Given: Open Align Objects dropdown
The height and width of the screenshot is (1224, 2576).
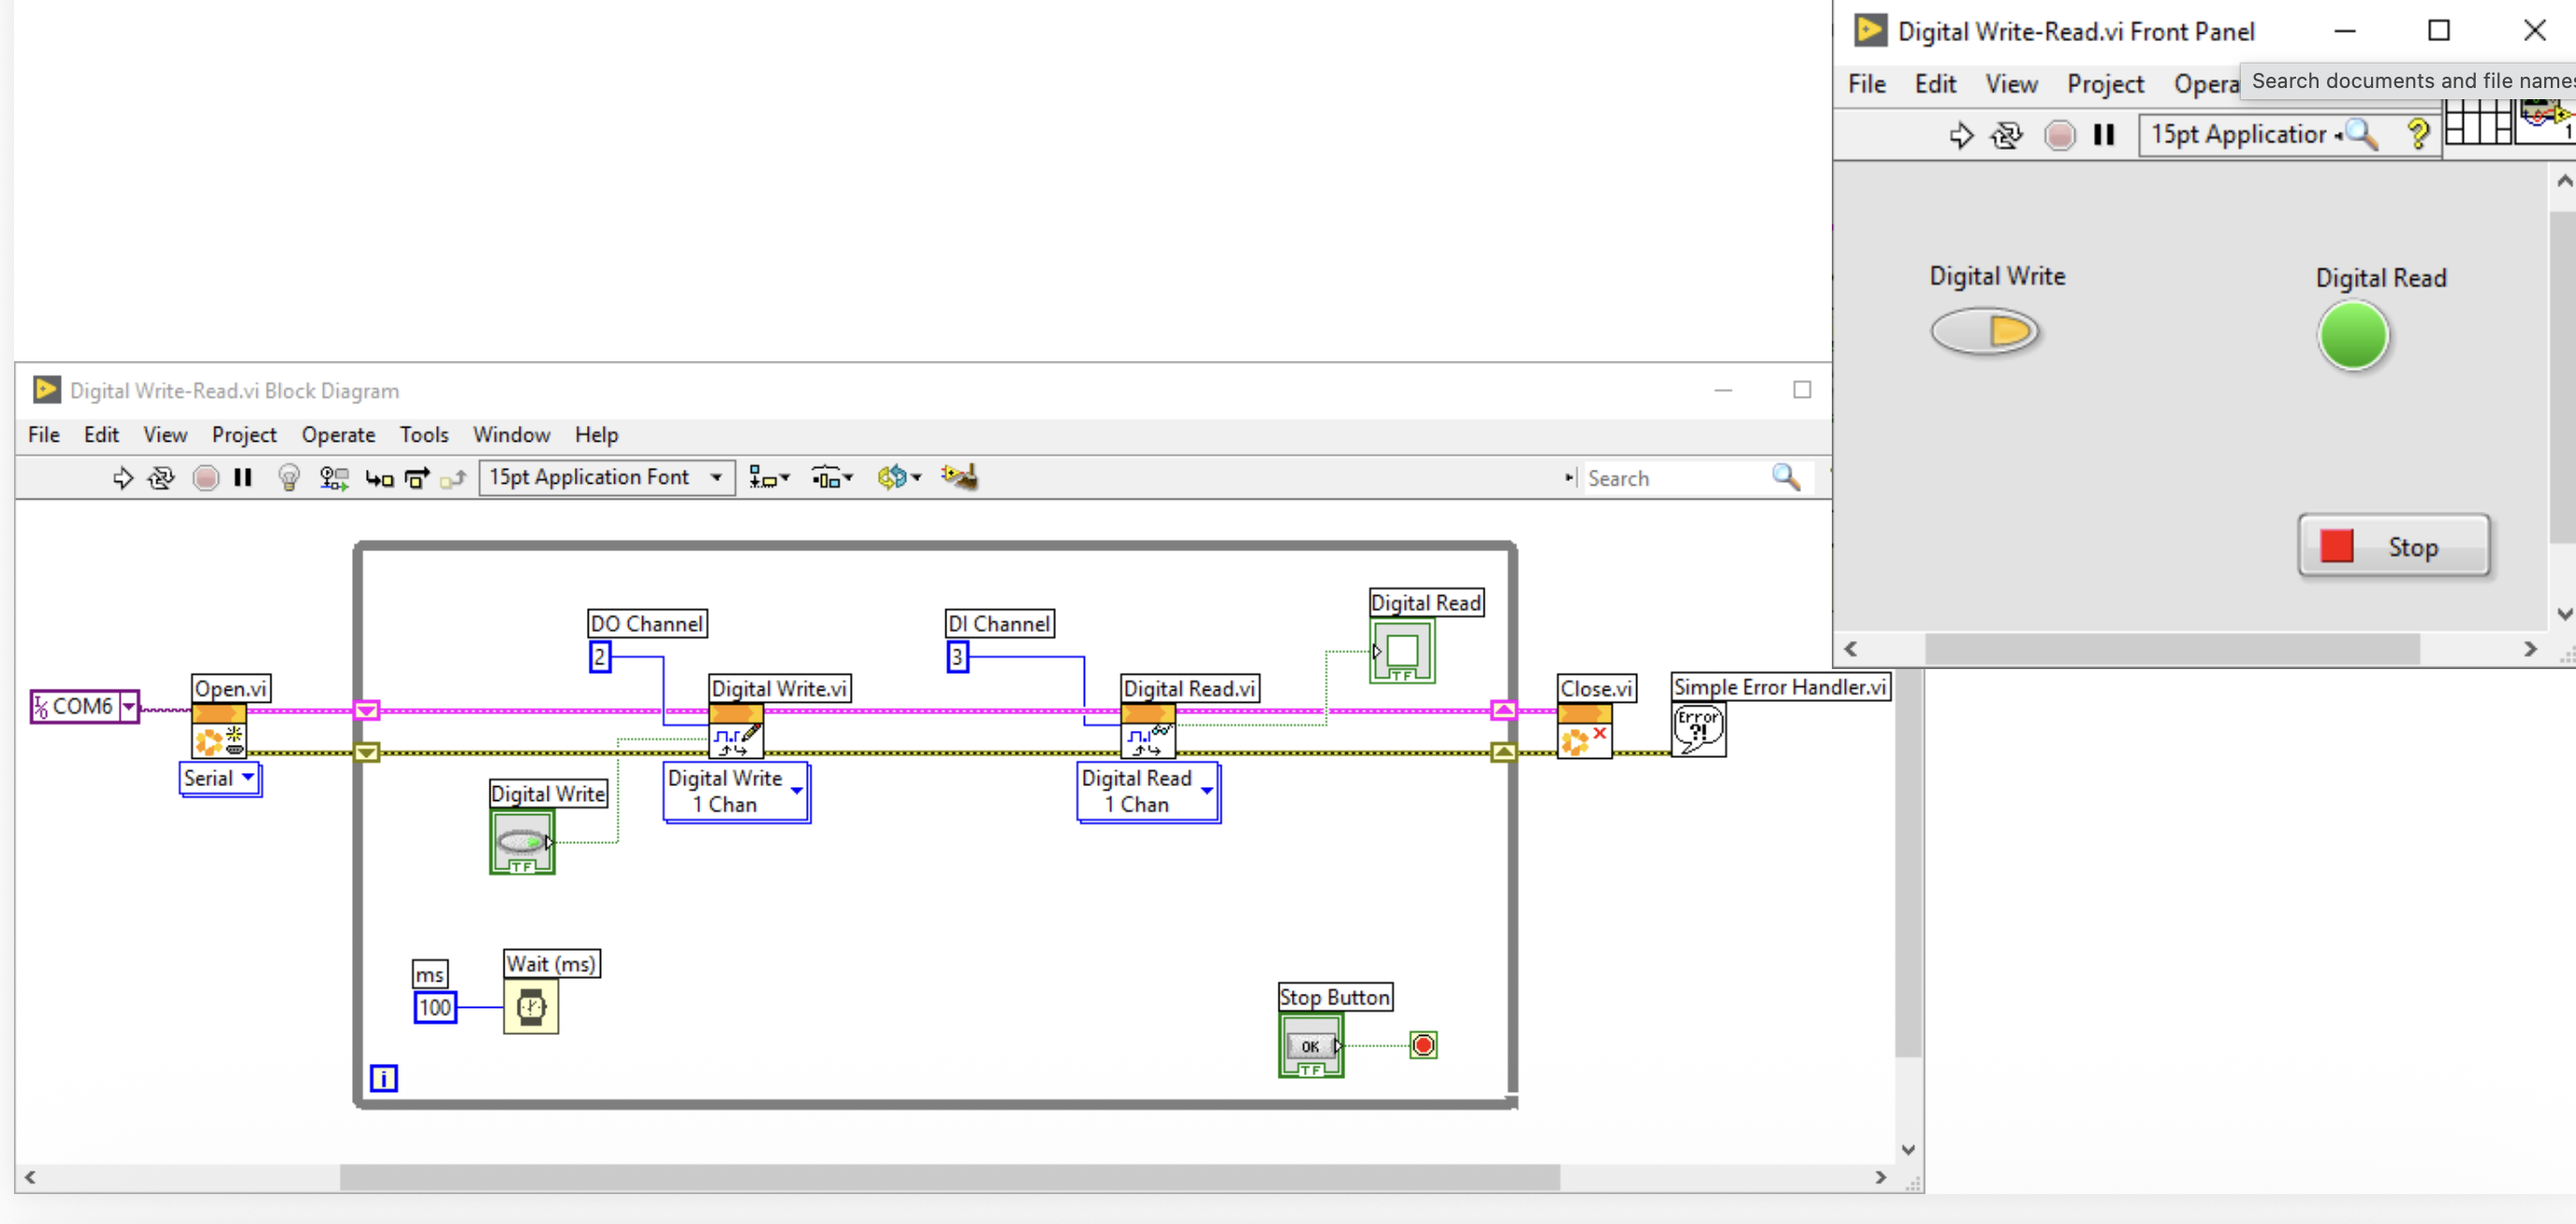Looking at the screenshot, I should [769, 478].
